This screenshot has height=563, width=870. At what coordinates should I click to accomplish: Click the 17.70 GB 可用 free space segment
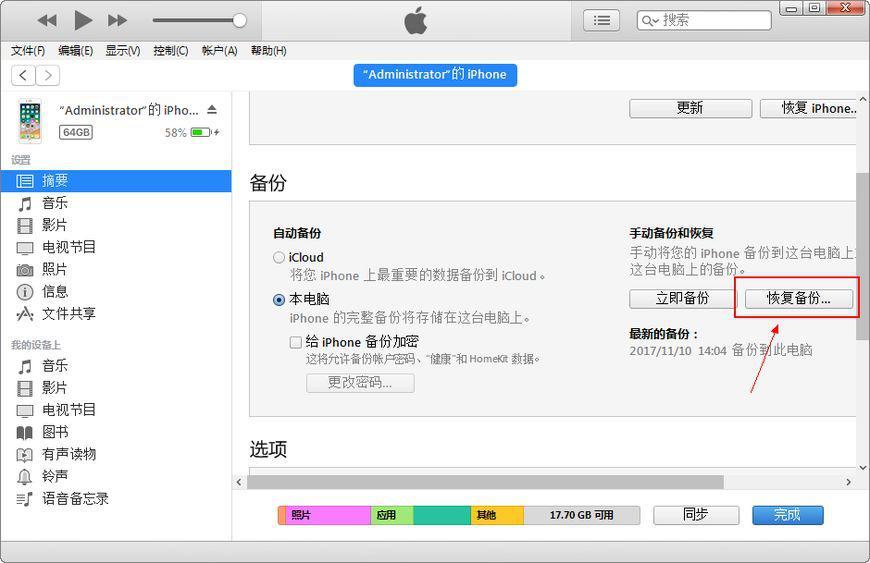pos(581,515)
